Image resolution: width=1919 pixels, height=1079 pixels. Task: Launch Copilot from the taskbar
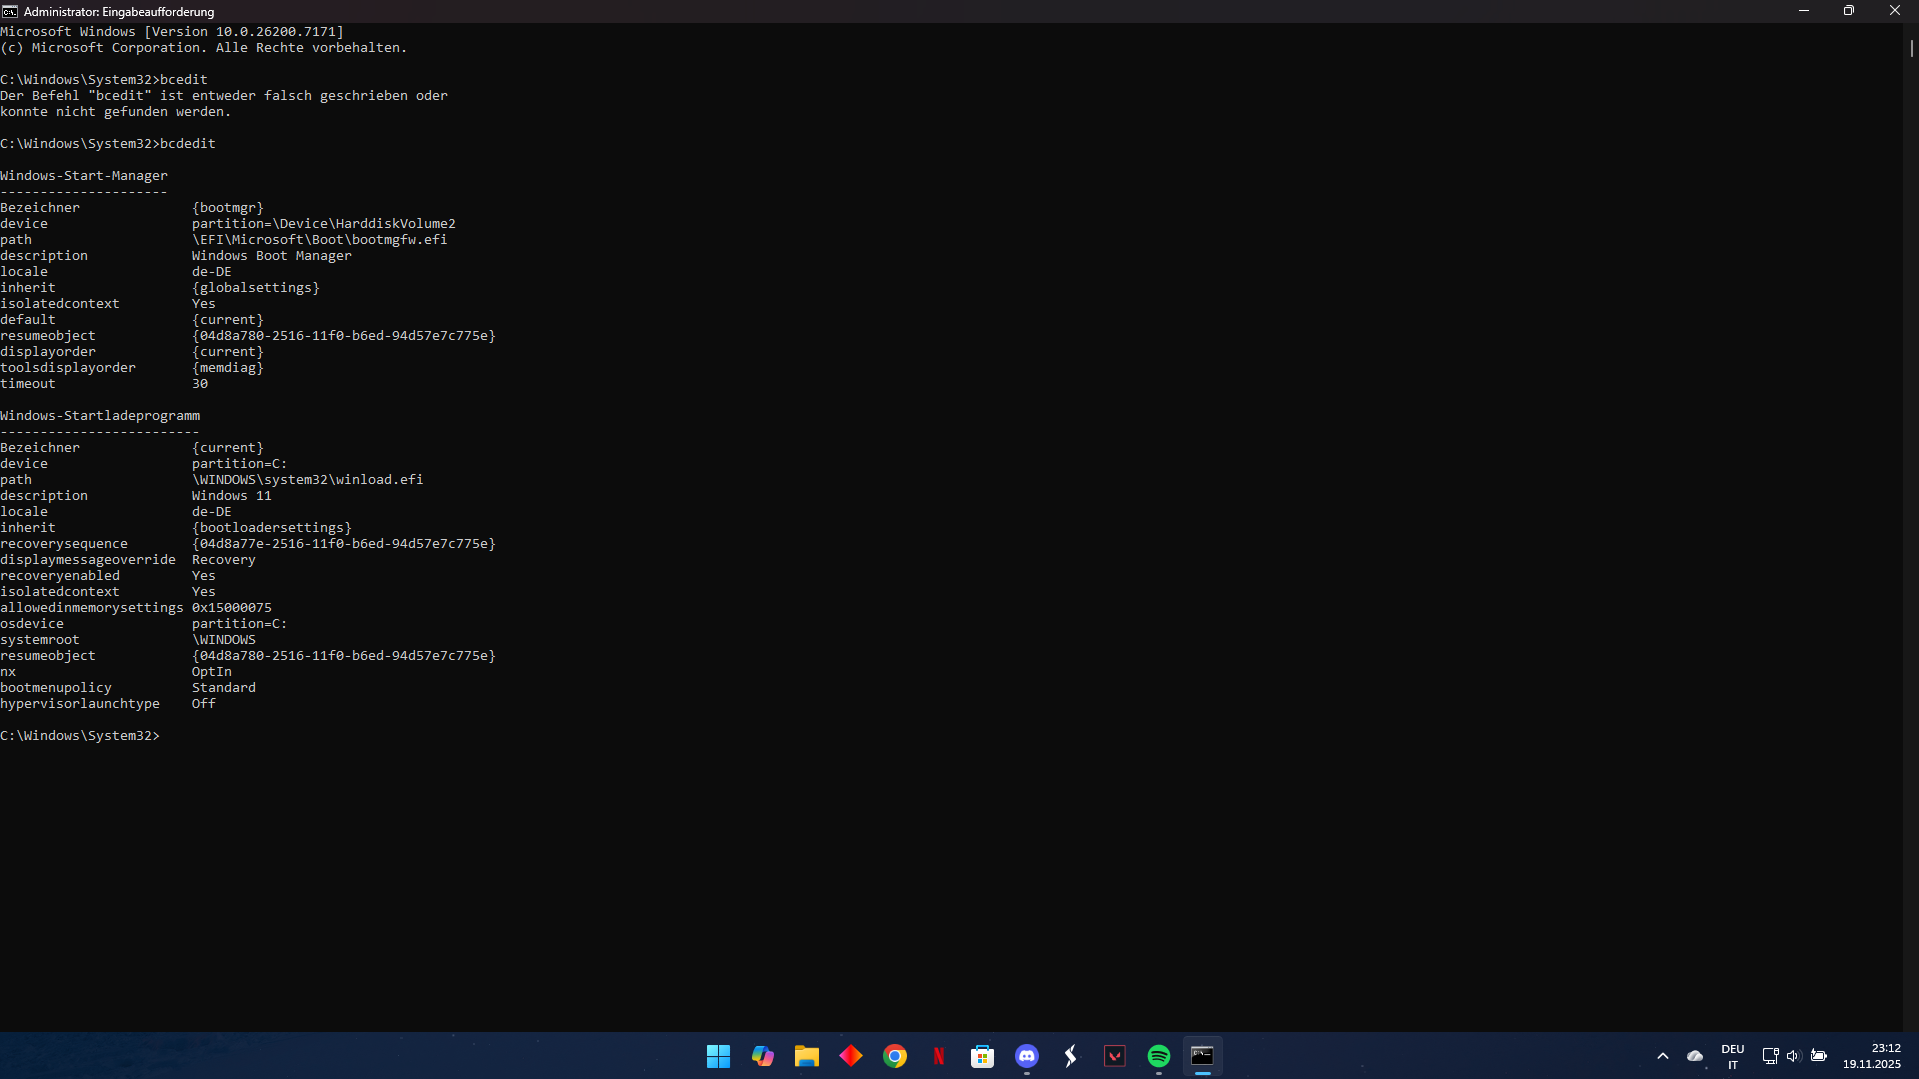[762, 1056]
